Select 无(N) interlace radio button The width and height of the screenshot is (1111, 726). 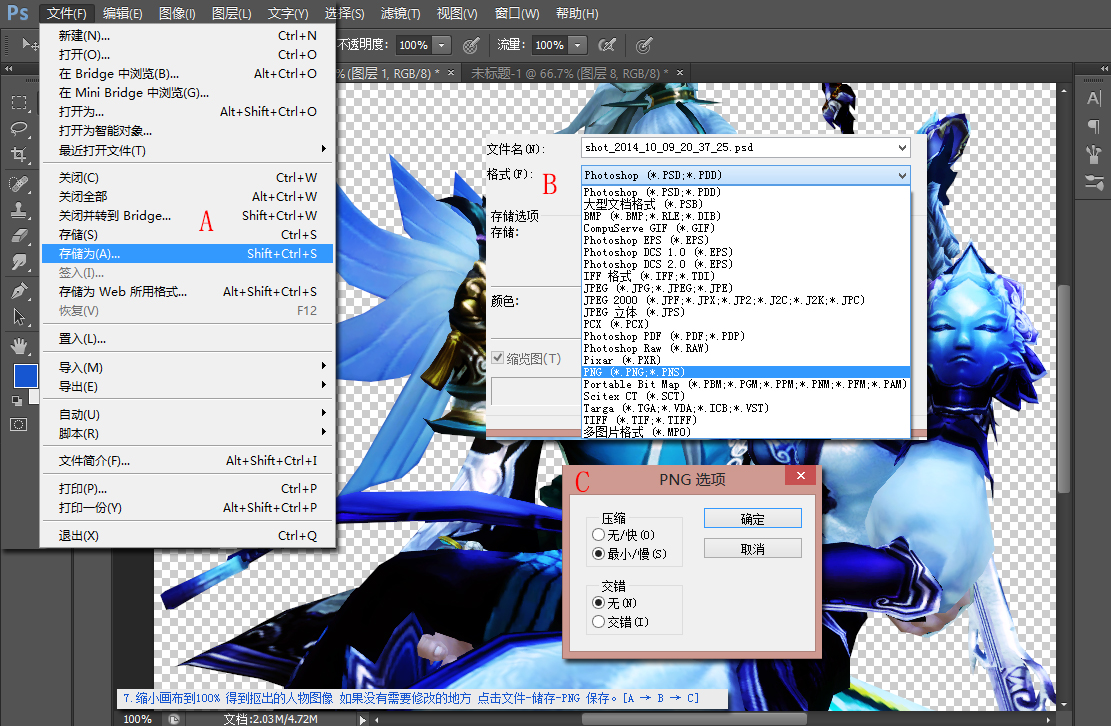point(599,603)
